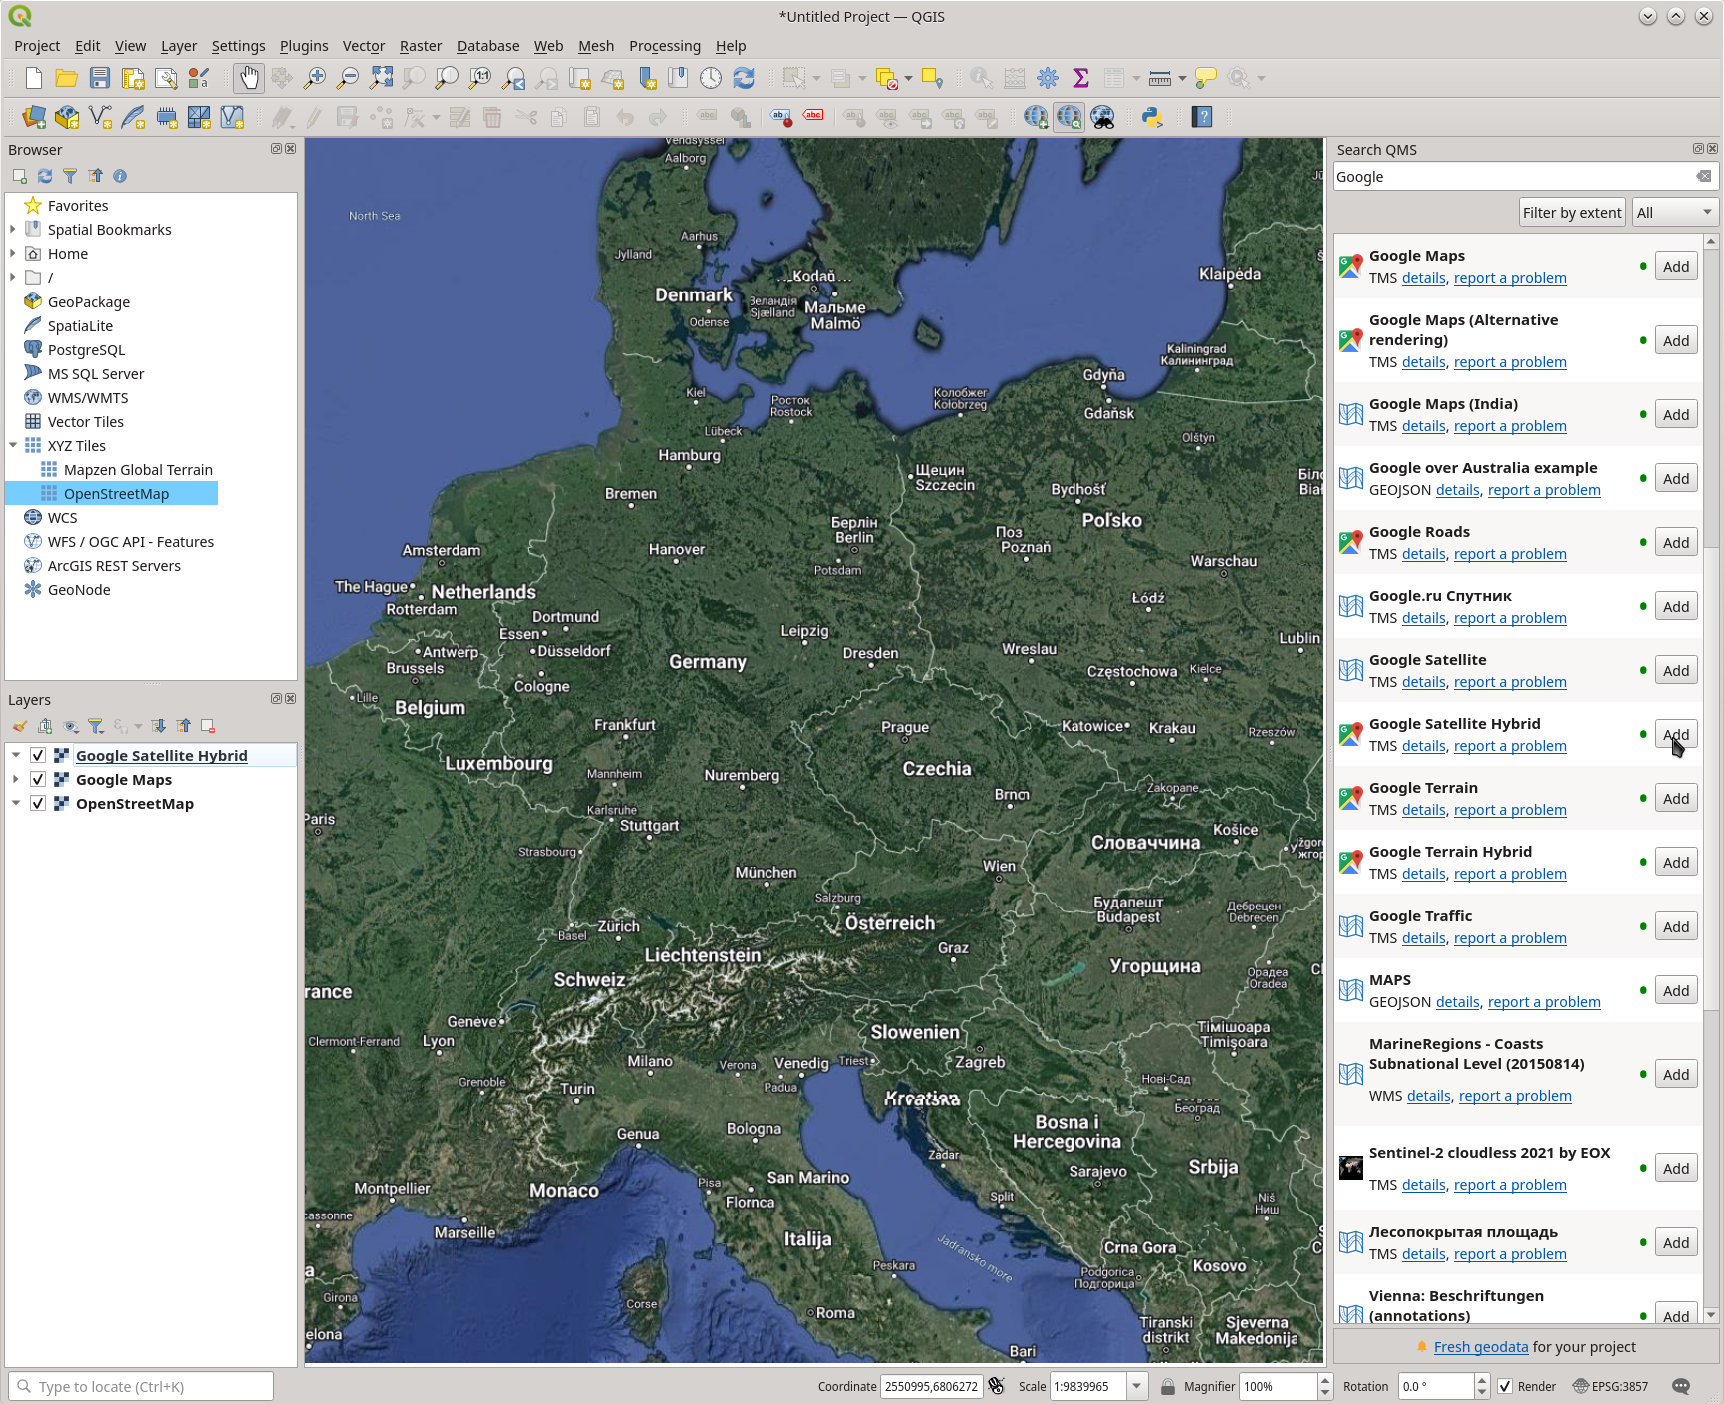Screen dimensions: 1724x1404
Task: Click Collapse All icon in Layers panel
Action: tap(184, 726)
